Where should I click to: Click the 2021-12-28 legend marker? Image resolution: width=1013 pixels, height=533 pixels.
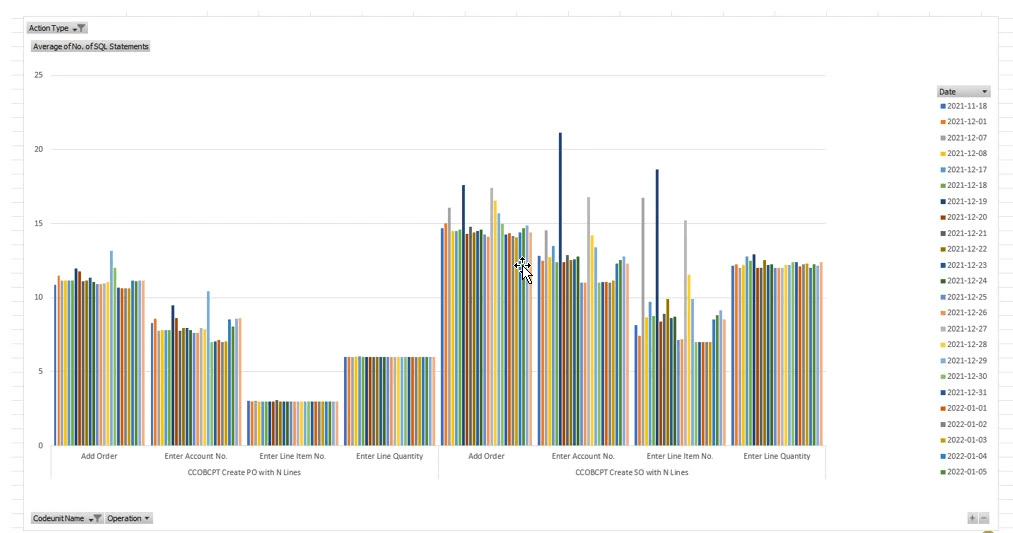pyautogui.click(x=942, y=345)
